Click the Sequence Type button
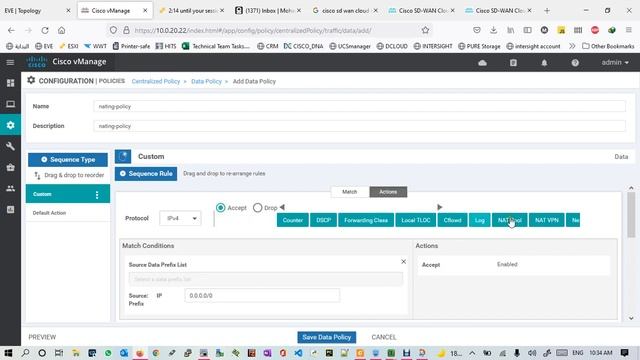The width and height of the screenshot is (640, 360). [x=68, y=160]
